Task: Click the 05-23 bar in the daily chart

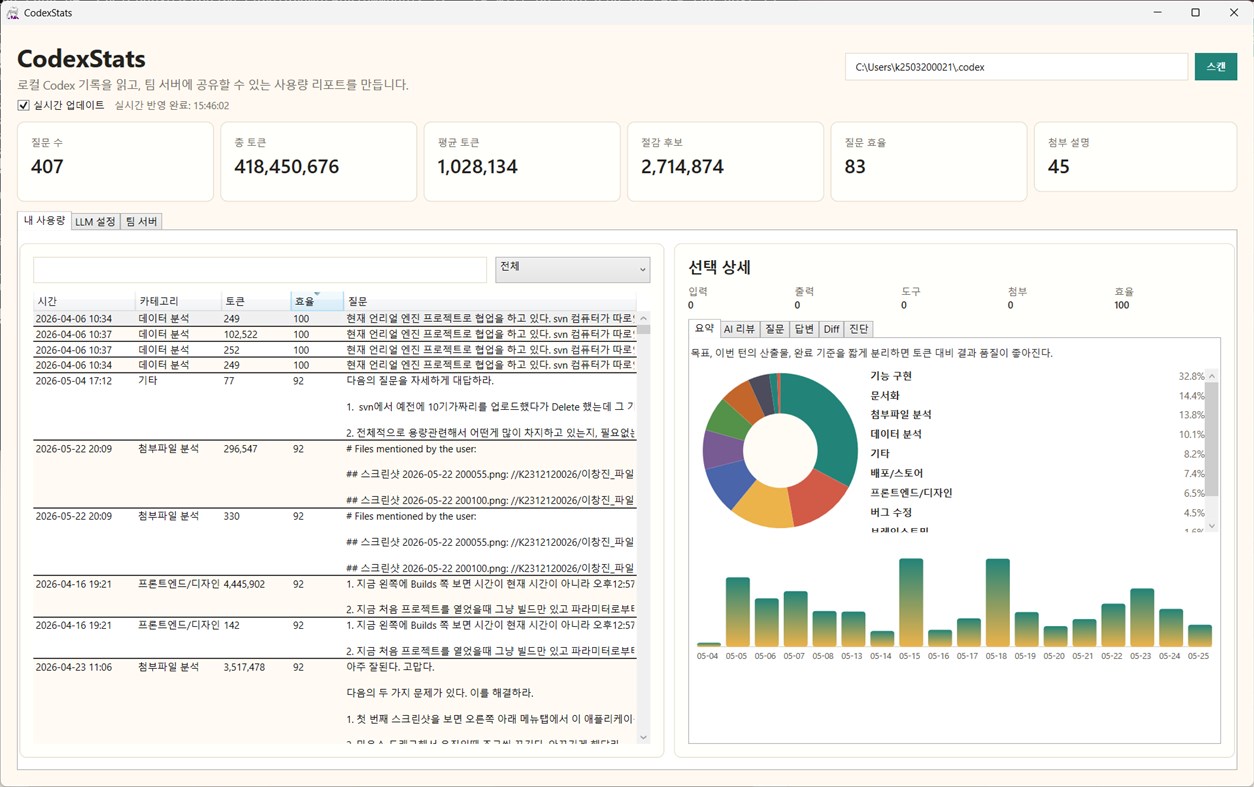Action: [x=1142, y=618]
